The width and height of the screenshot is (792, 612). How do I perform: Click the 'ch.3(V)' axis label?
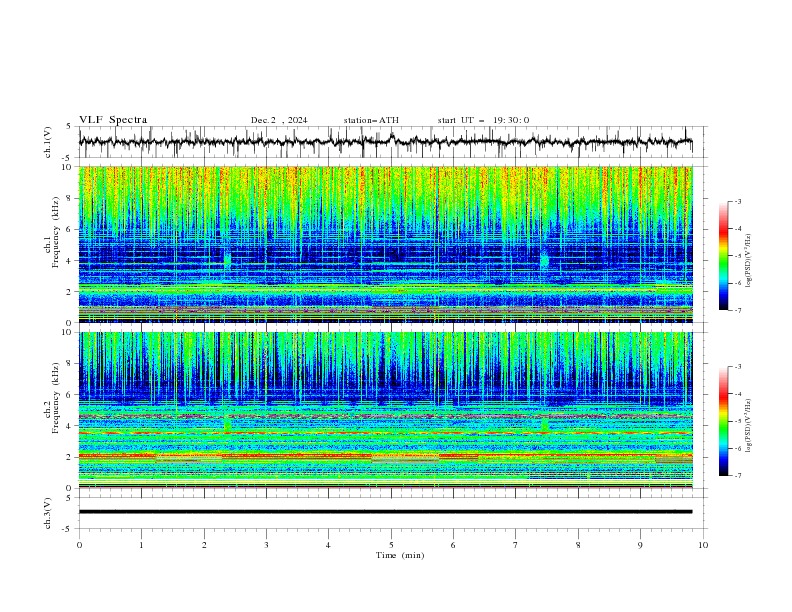(x=48, y=514)
